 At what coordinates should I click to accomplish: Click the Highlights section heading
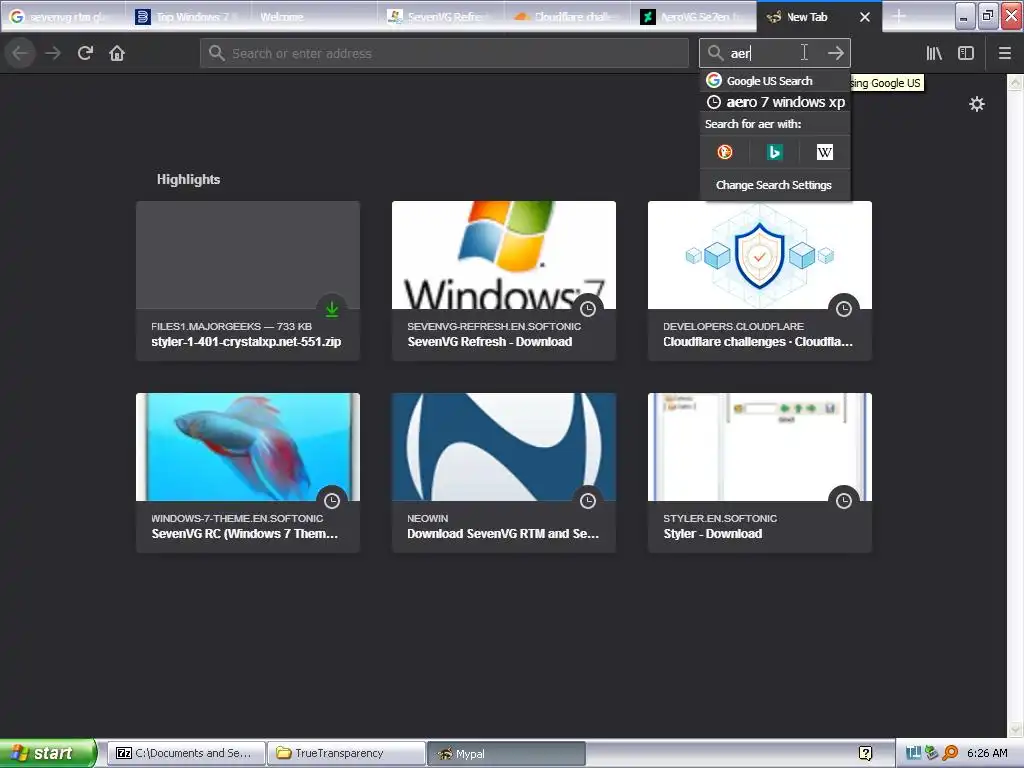188,180
